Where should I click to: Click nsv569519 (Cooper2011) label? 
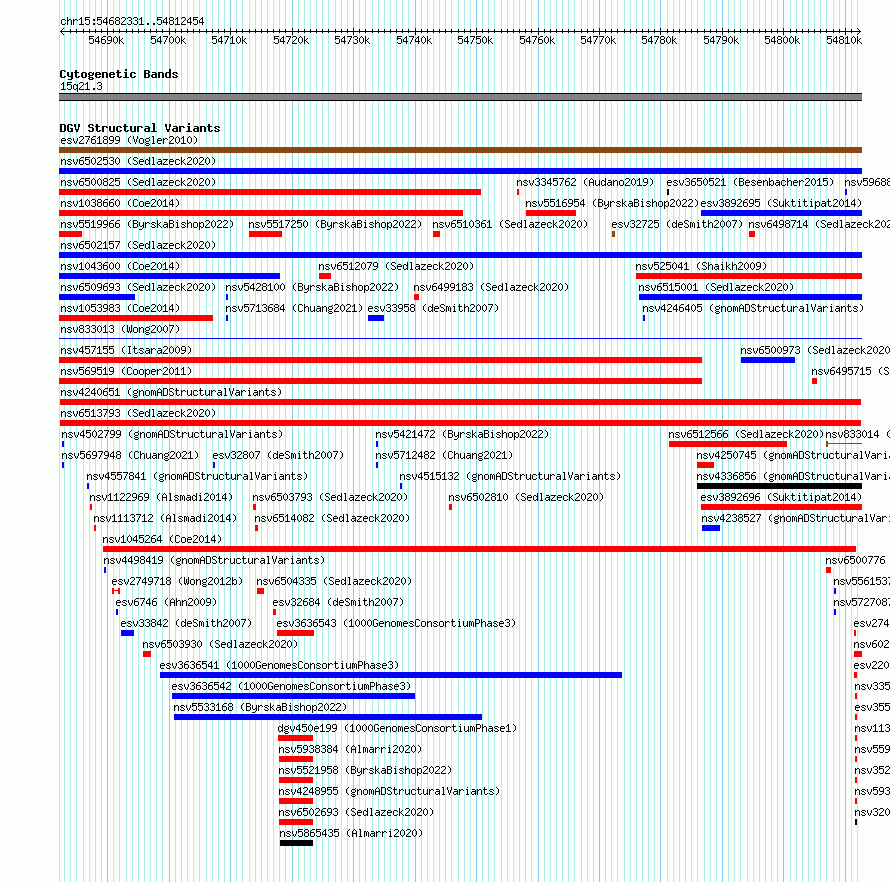coord(126,371)
